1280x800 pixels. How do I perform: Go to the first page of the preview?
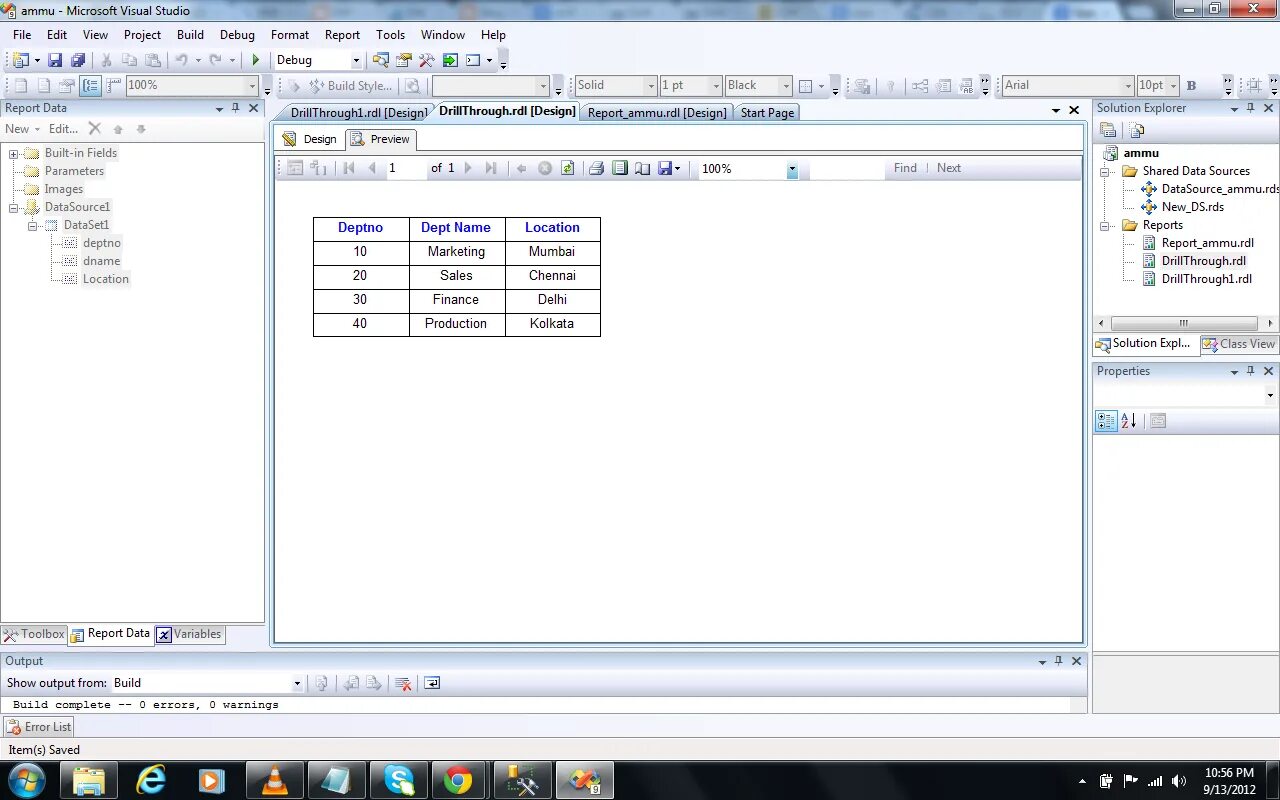click(x=349, y=168)
